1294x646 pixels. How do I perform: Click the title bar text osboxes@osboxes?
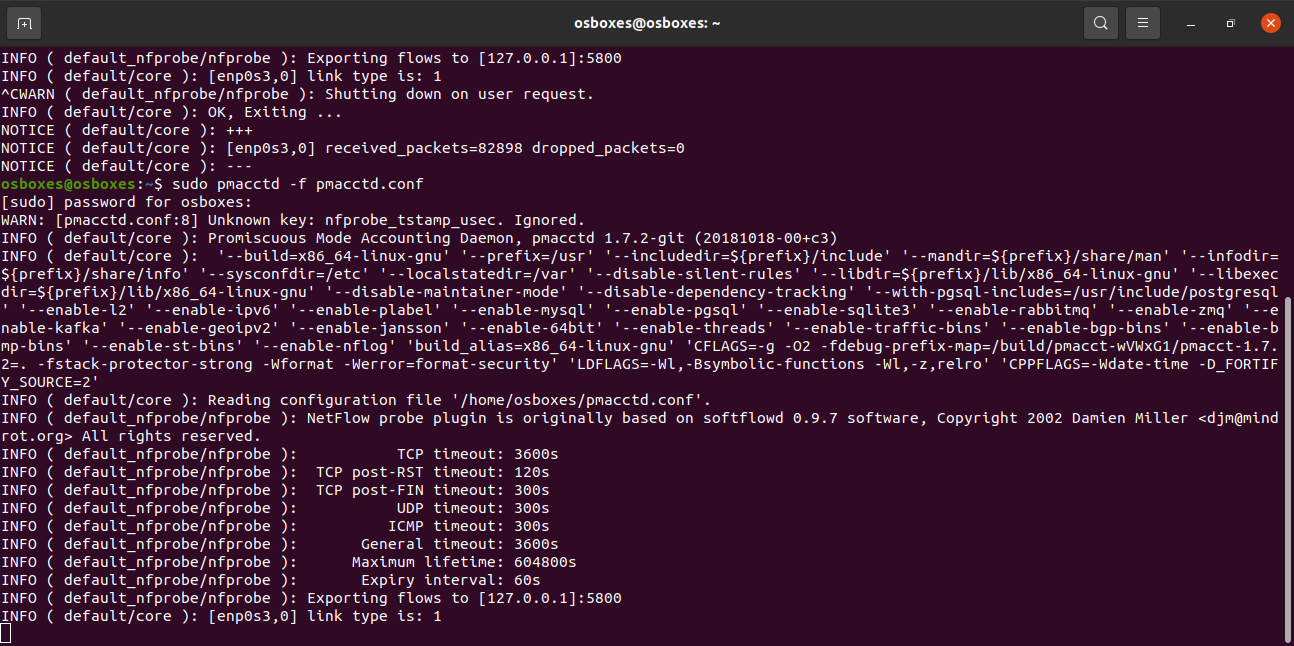[x=647, y=21]
